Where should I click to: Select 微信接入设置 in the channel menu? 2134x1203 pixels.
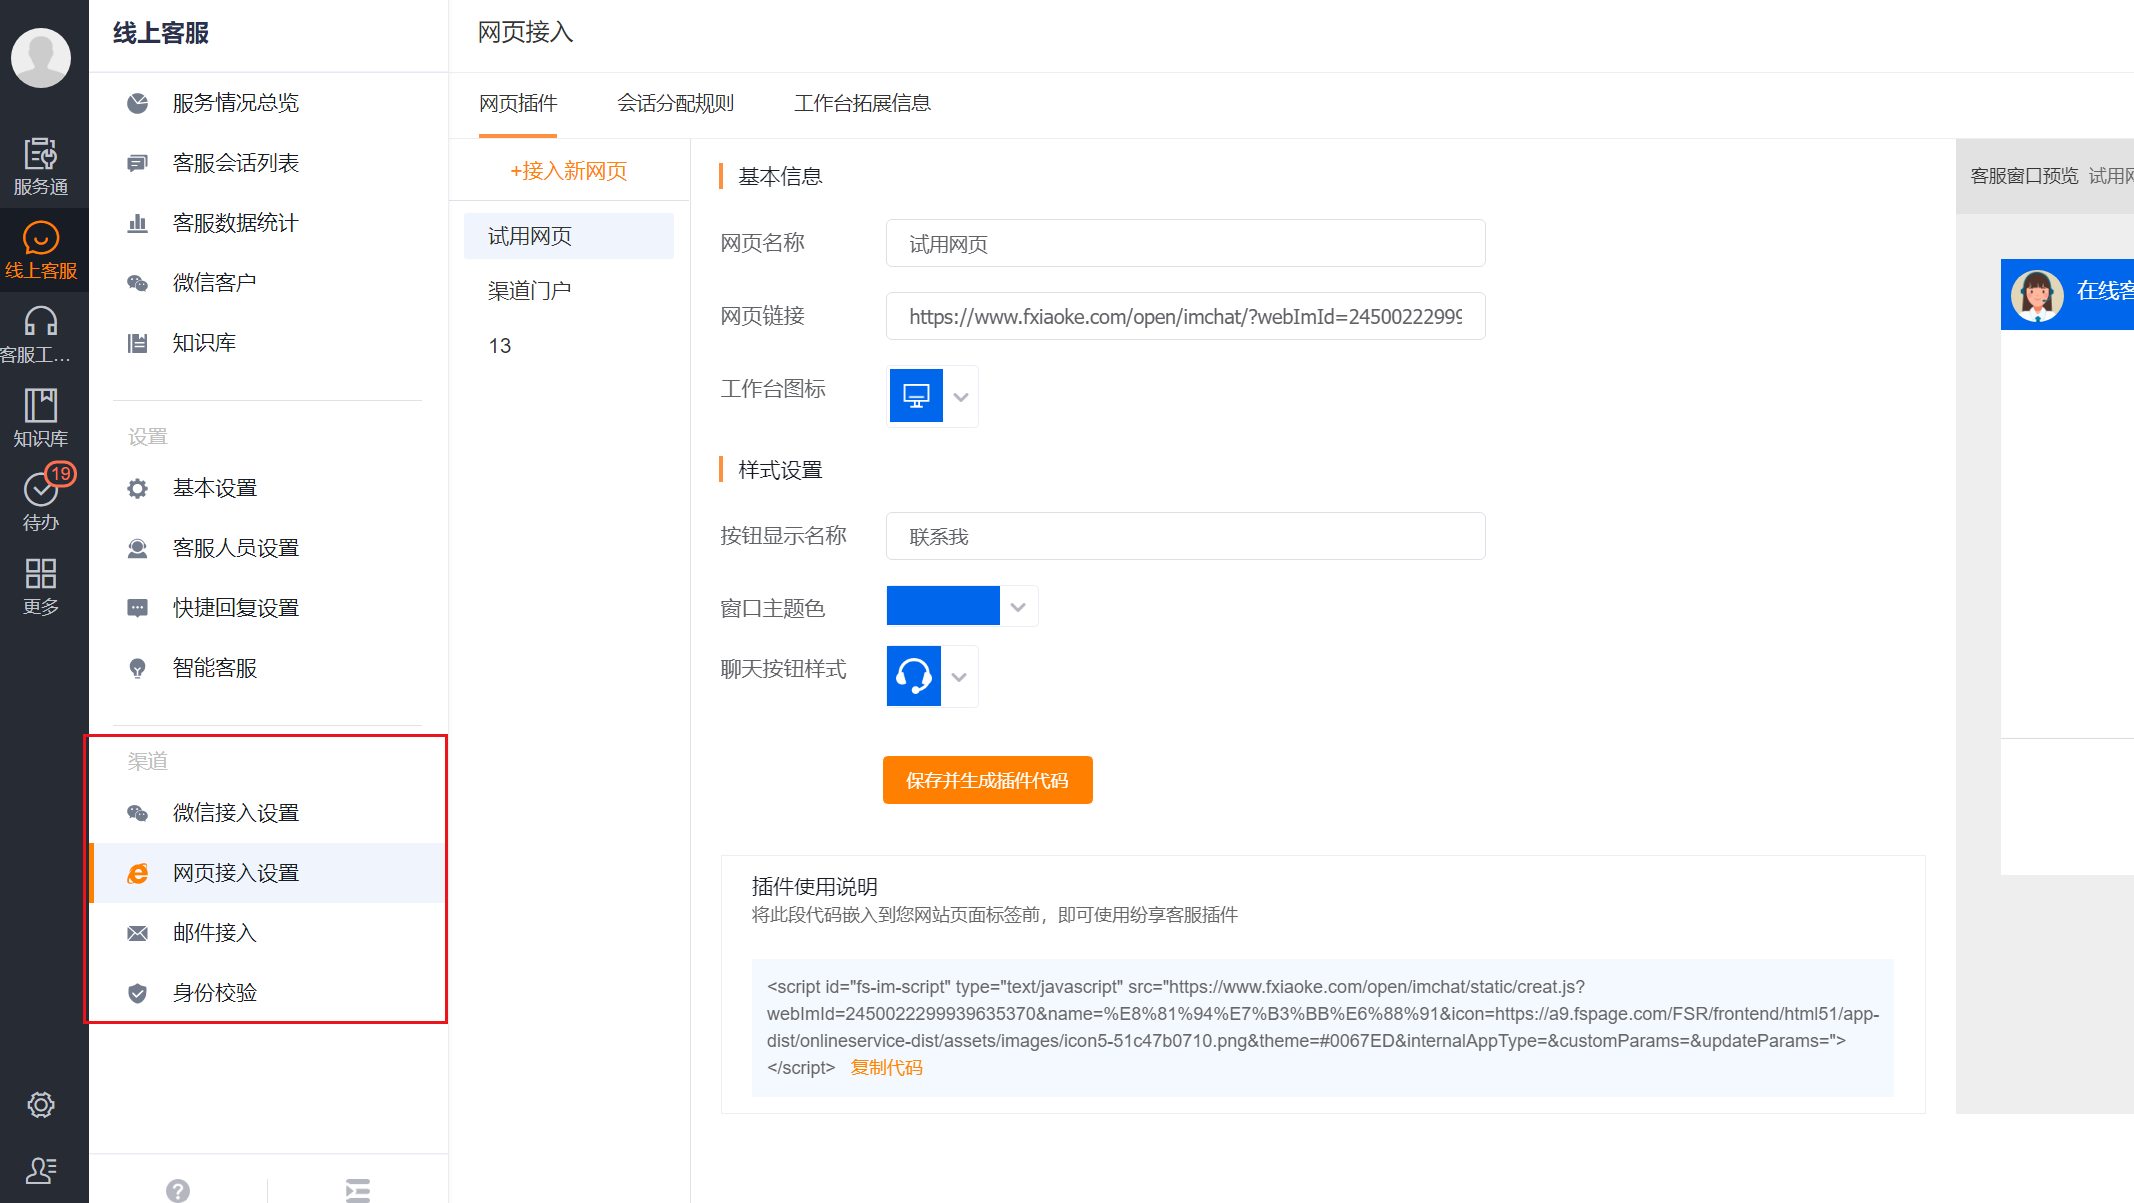pos(236,813)
